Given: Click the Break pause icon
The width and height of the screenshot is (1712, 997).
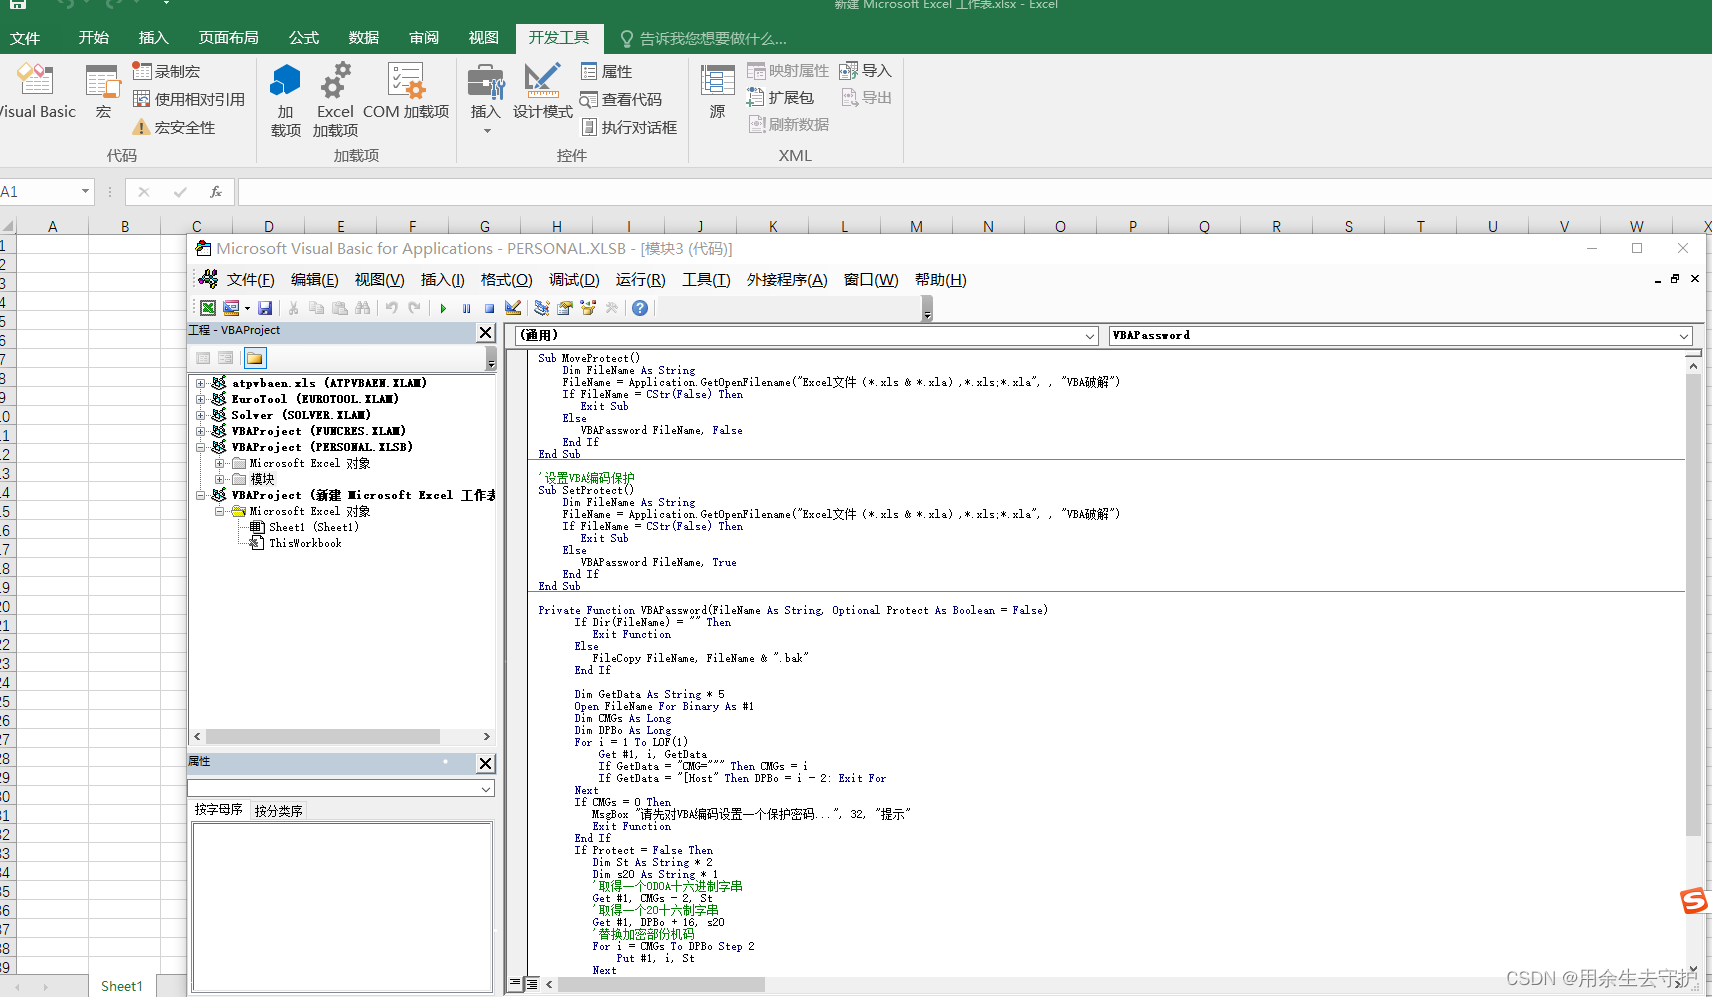Looking at the screenshot, I should pos(466,308).
